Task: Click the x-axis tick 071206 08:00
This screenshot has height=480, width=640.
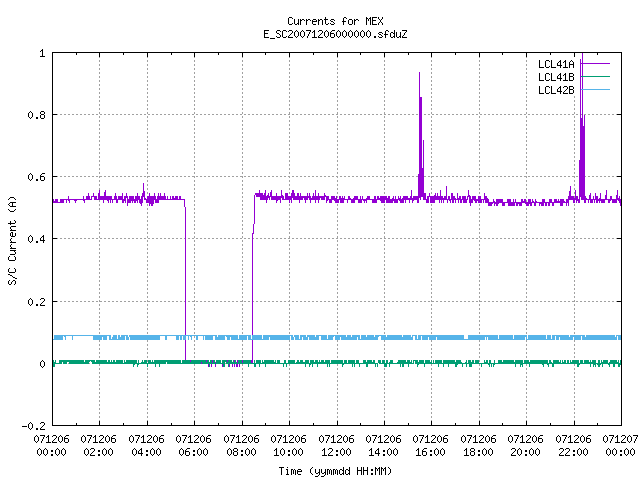Action: coord(241,446)
